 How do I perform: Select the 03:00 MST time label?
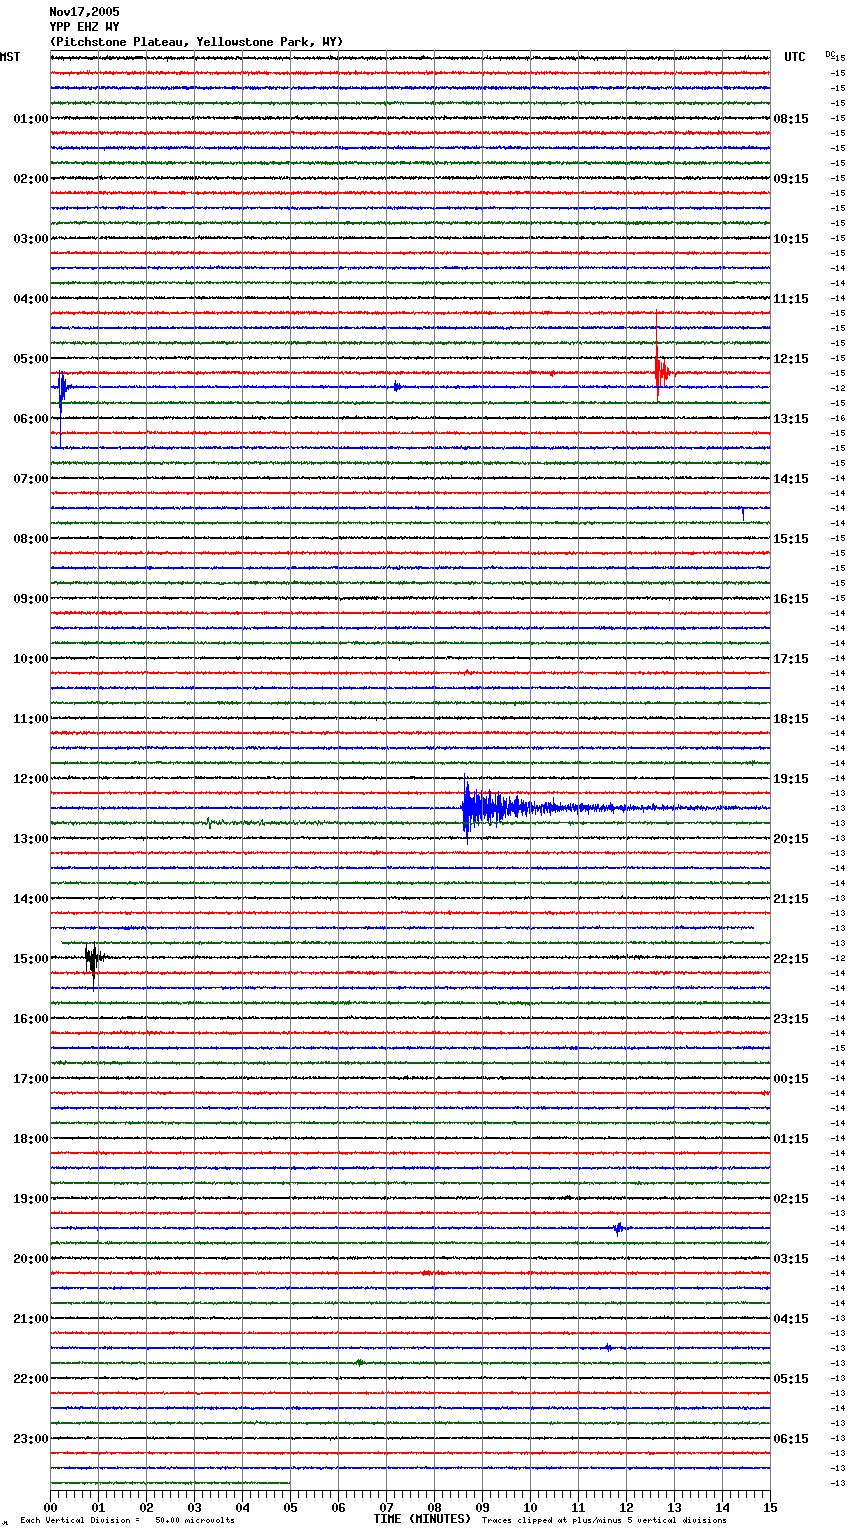(x=31, y=239)
